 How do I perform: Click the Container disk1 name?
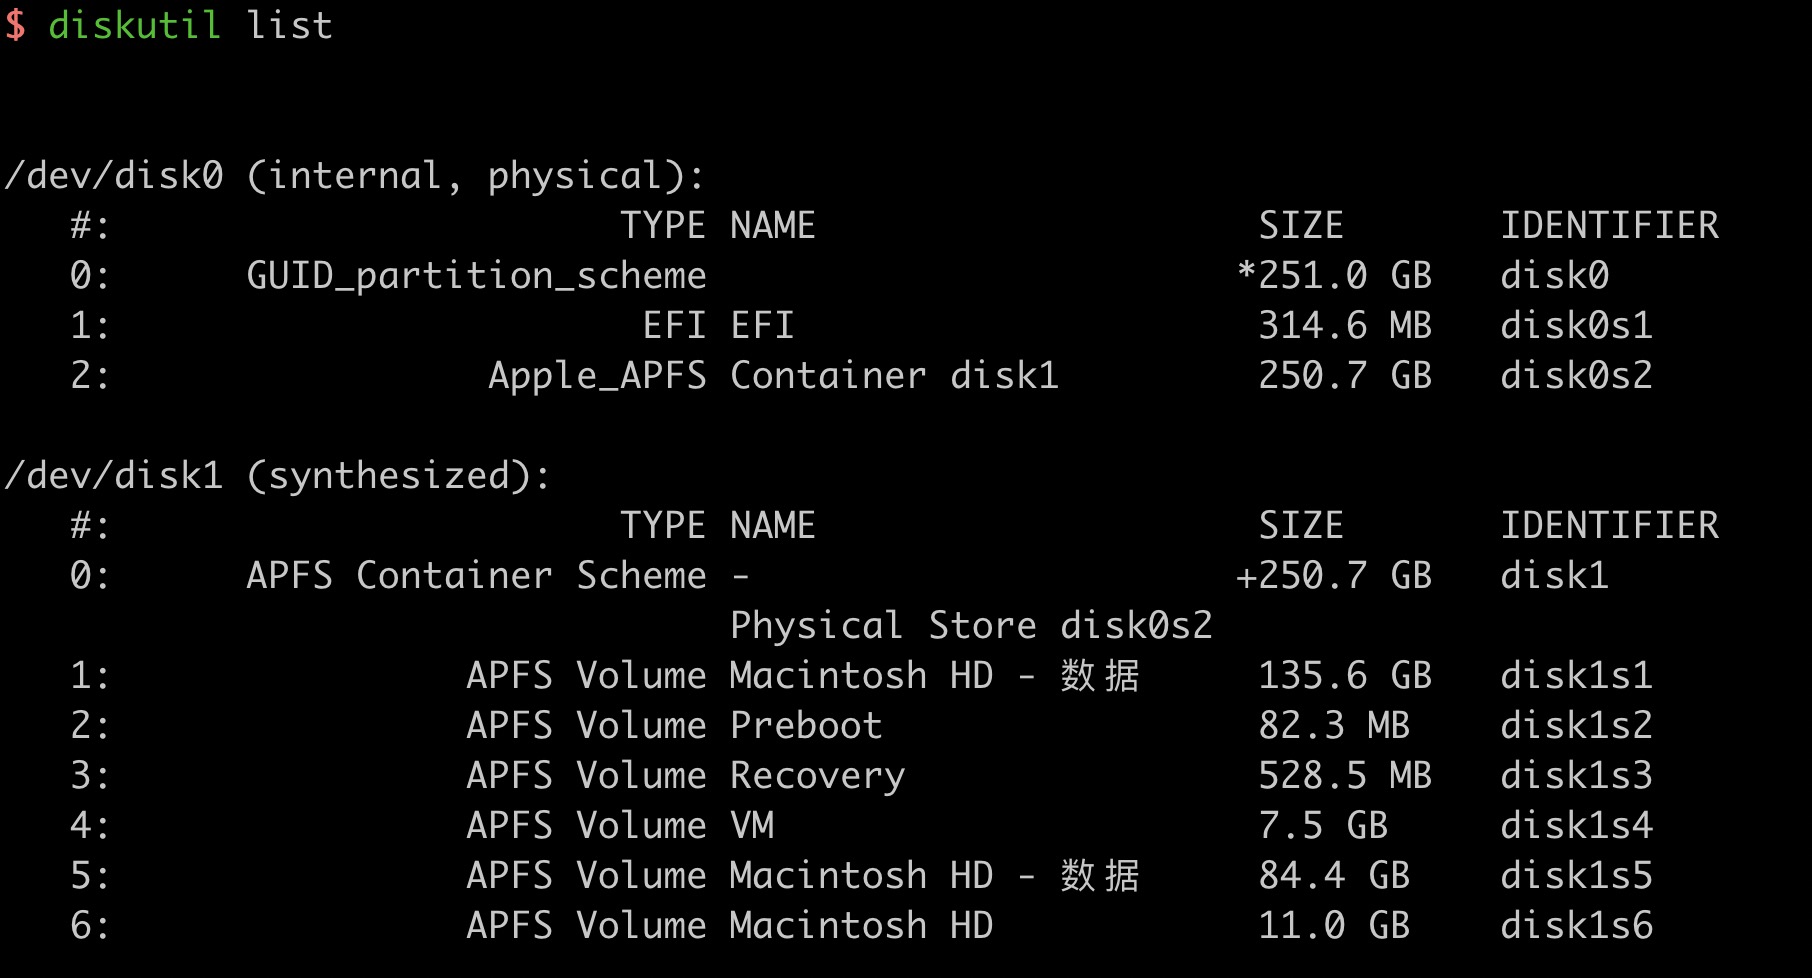pyautogui.click(x=894, y=376)
